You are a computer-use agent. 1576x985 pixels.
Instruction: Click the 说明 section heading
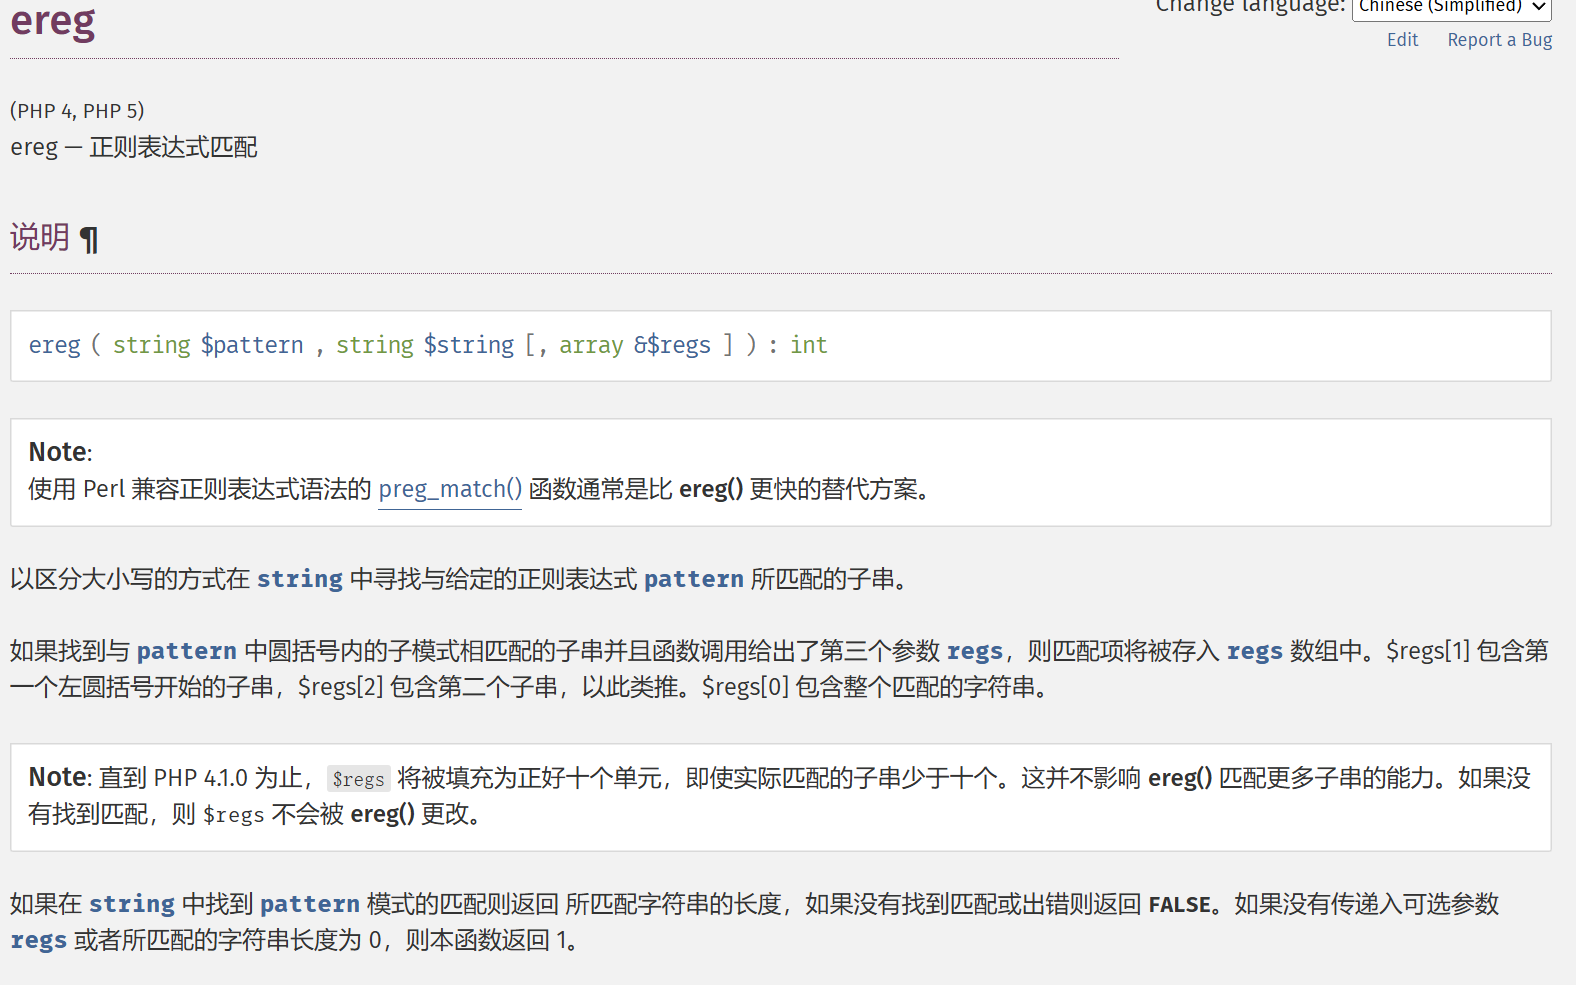point(40,238)
